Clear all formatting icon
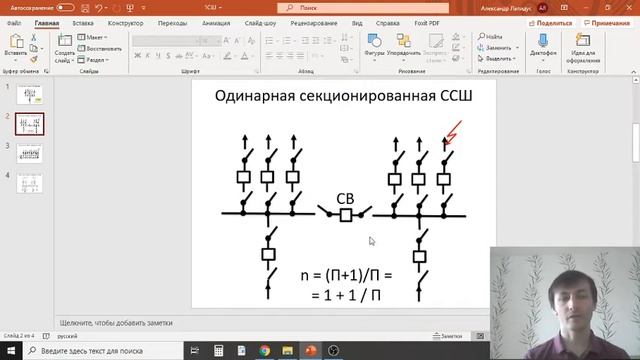The width and height of the screenshot is (640, 360). tap(251, 40)
